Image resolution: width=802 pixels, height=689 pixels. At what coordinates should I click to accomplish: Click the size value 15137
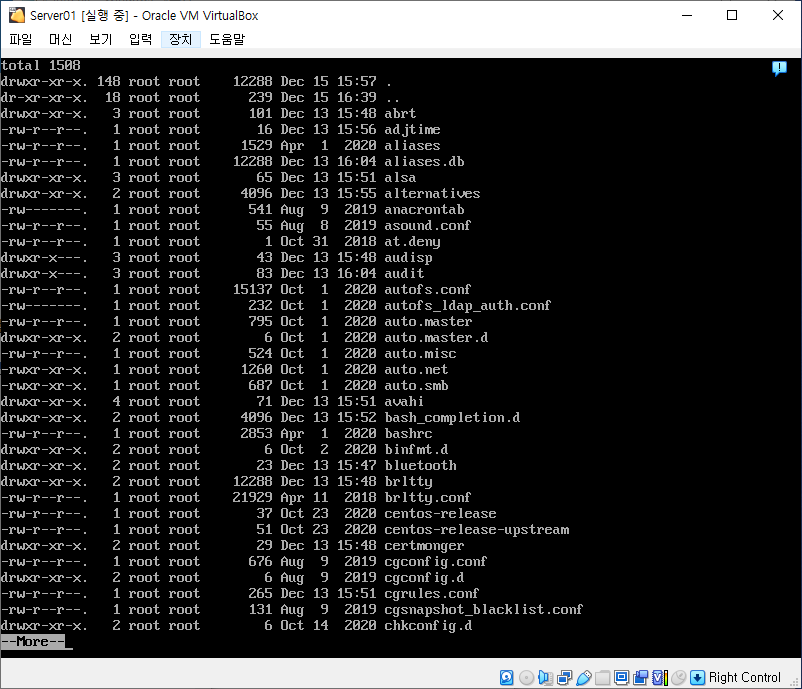(253, 290)
